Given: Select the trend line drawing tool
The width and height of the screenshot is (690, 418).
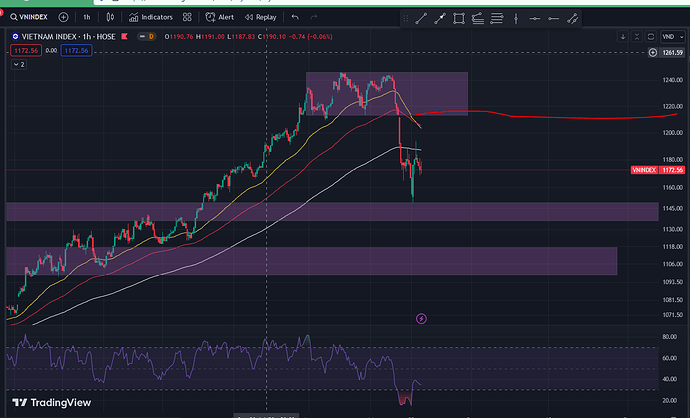Looking at the screenshot, I should pyautogui.click(x=420, y=17).
